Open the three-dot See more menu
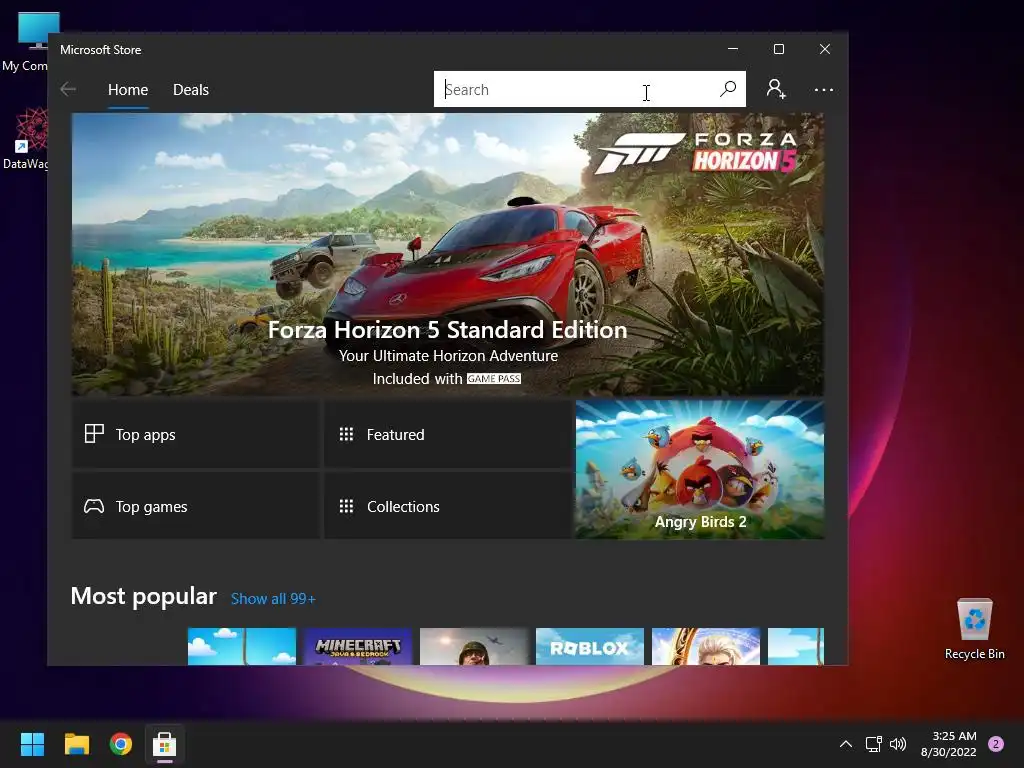Screen dimensions: 1024x768 824,89
